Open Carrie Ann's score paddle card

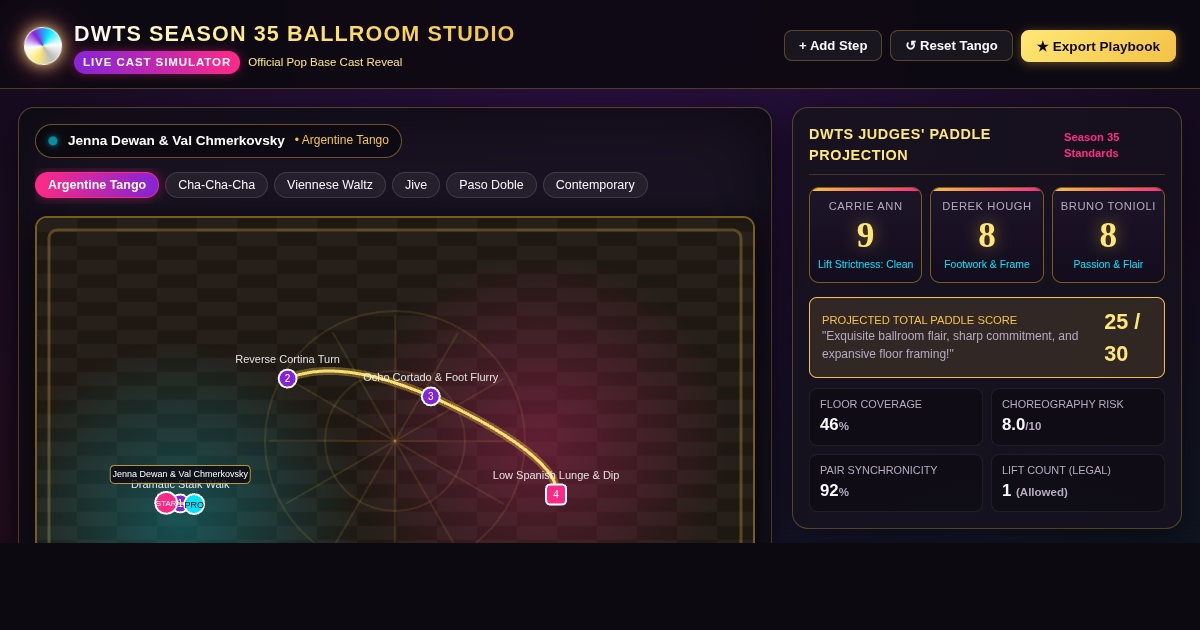(x=865, y=235)
